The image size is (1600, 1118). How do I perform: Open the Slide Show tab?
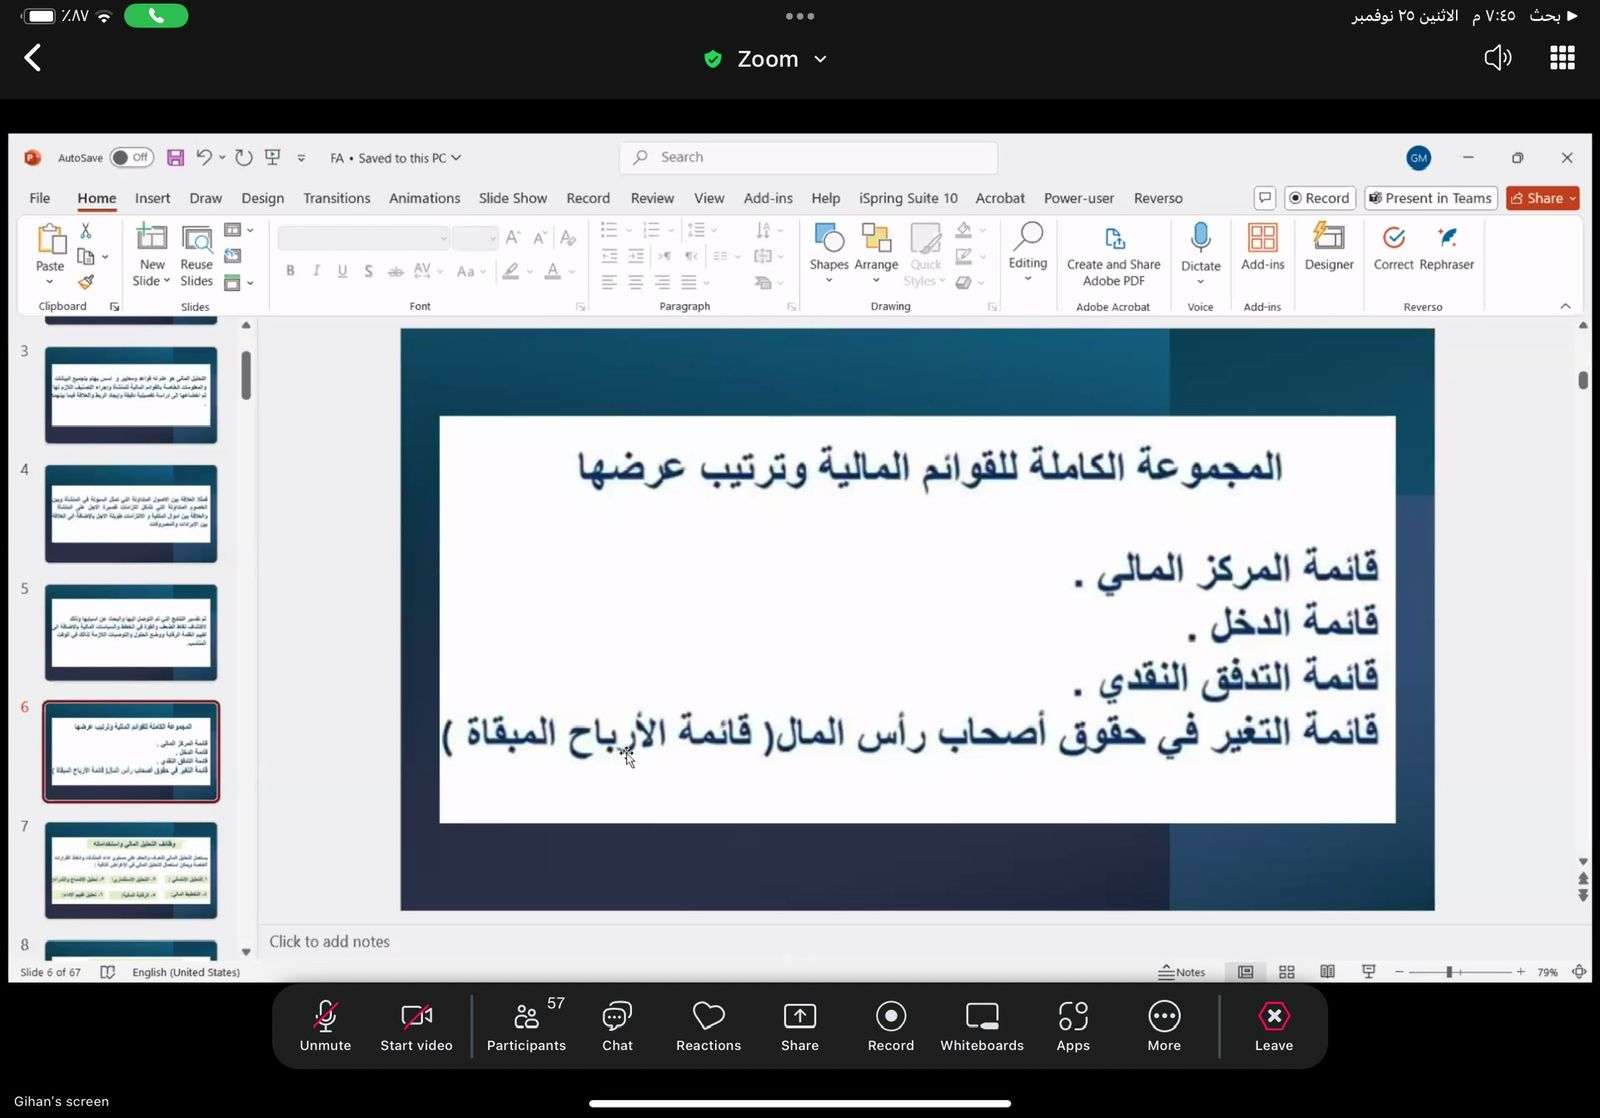512,198
